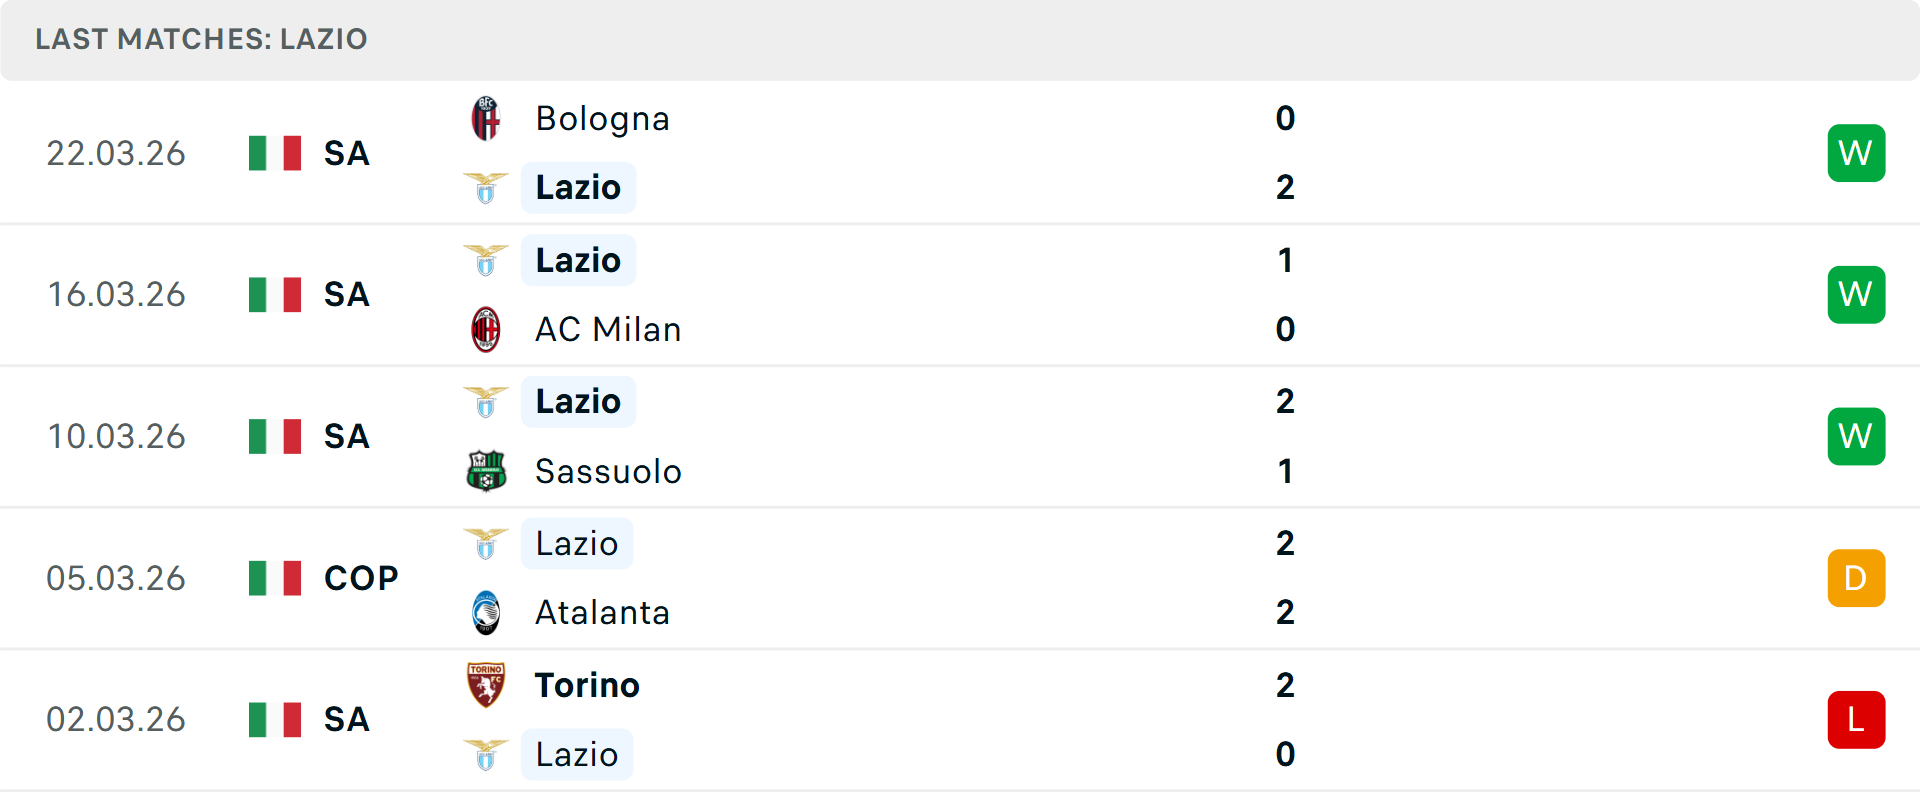
Task: Click the SA competition label on 16.03.26 row
Action: tap(346, 294)
